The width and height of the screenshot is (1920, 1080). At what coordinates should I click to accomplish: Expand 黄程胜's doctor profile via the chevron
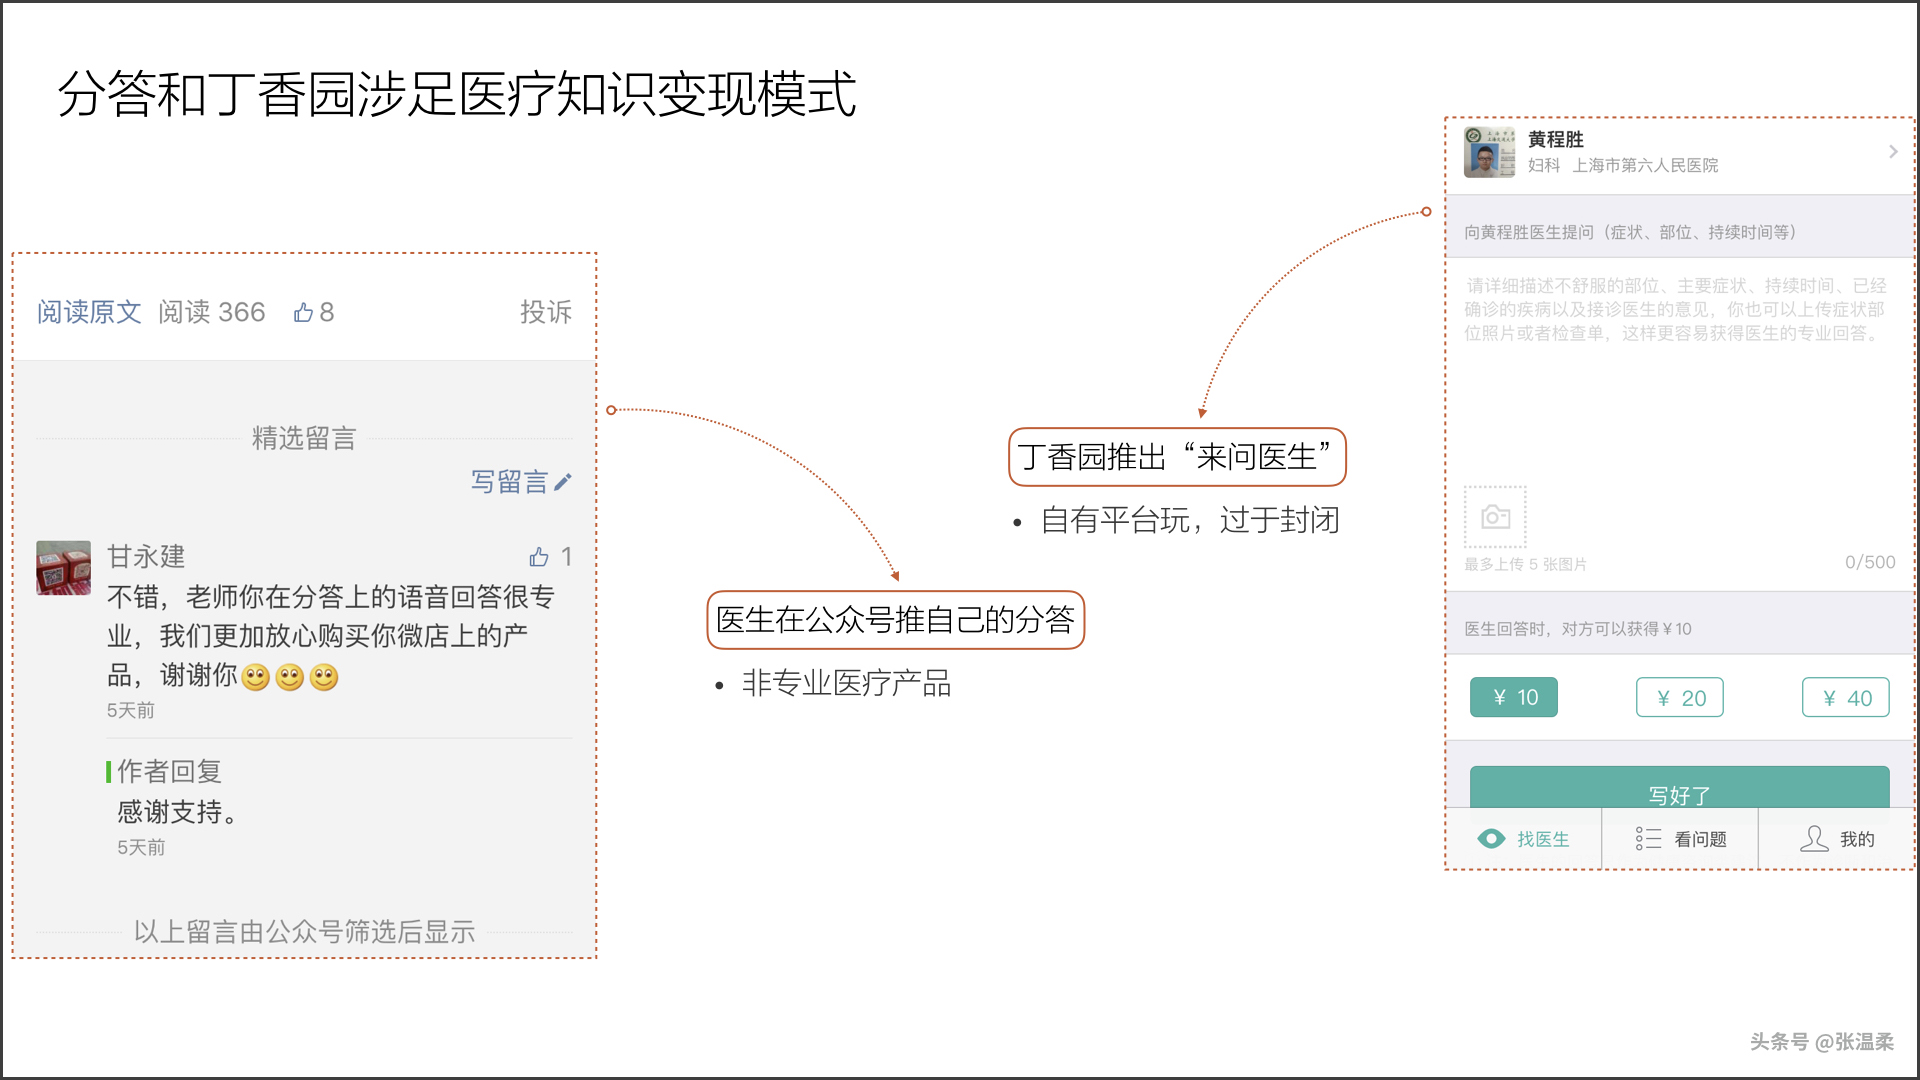[x=1893, y=151]
